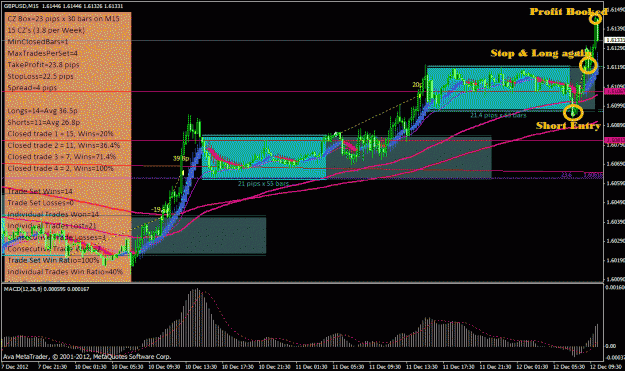Select 'Closed trade 1 = 15, Wins=20%'
This screenshot has width=625, height=371.
[x=60, y=133]
